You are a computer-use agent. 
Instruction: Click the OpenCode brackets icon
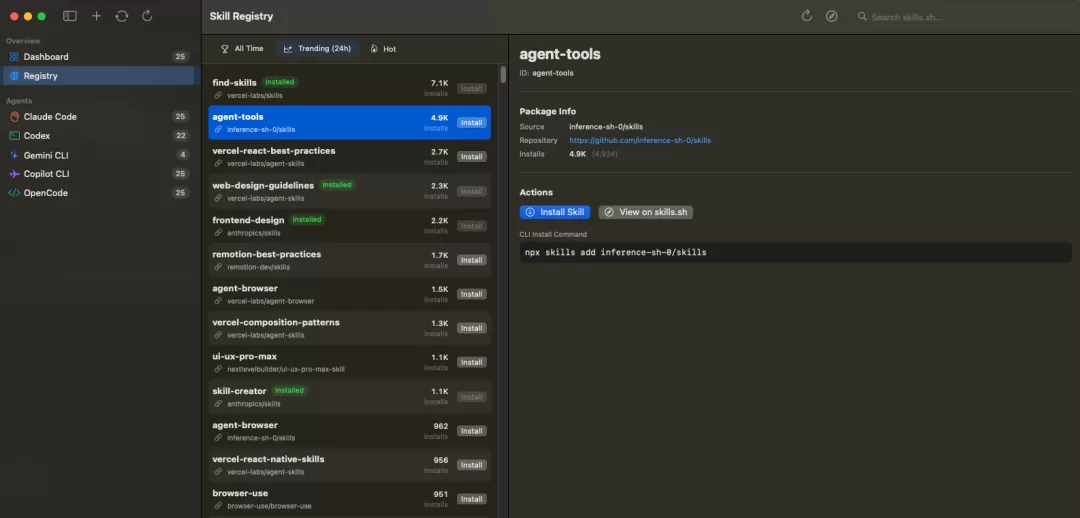coord(14,193)
